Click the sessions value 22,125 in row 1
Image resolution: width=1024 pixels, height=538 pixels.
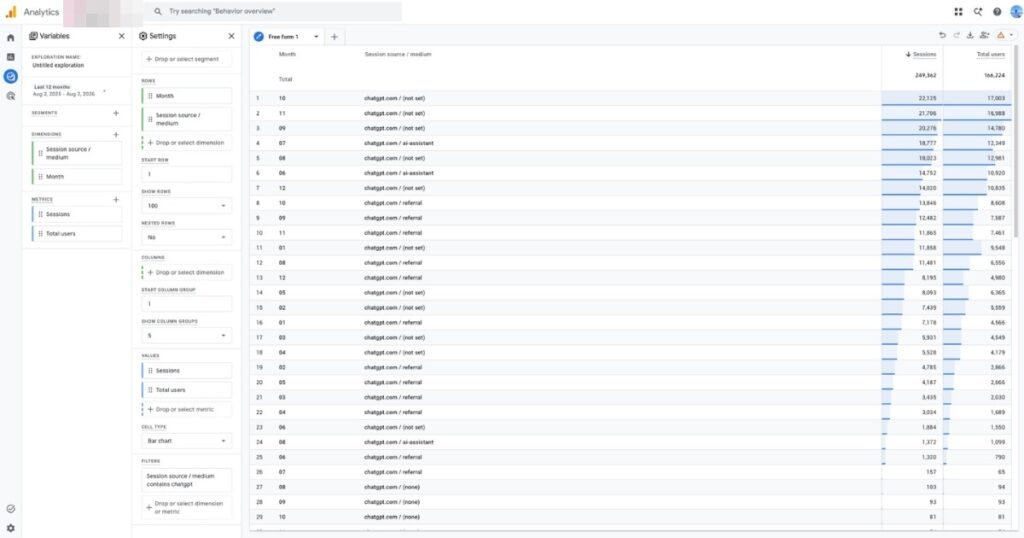927,98
